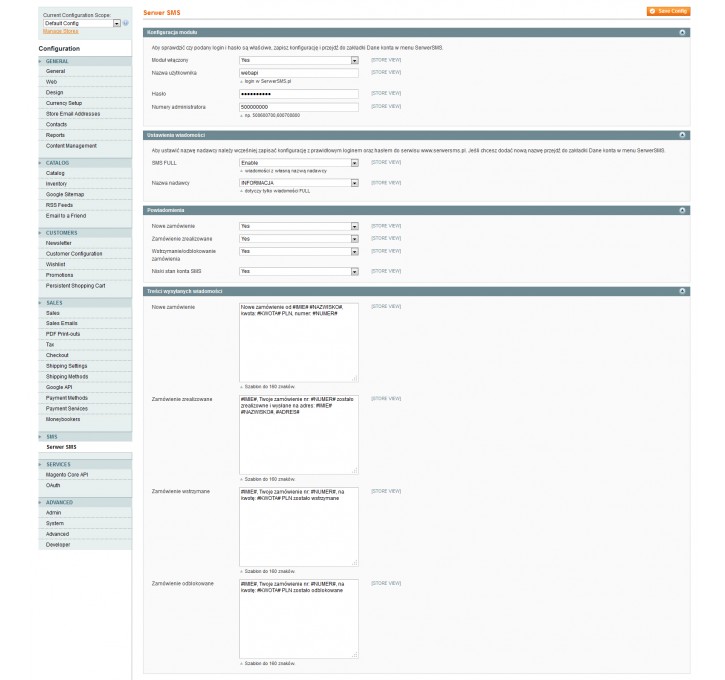Open the Nowe zamówienie notification dropdown
The image size is (725, 680).
pos(299,226)
